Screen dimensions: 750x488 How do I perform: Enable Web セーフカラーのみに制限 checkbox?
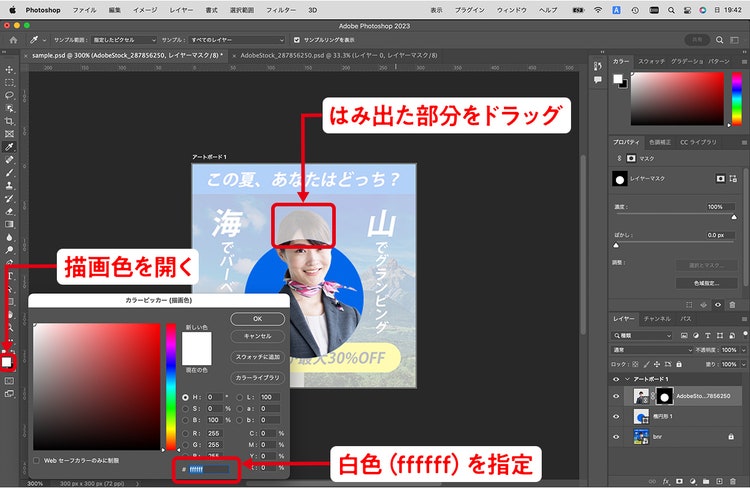click(x=36, y=461)
